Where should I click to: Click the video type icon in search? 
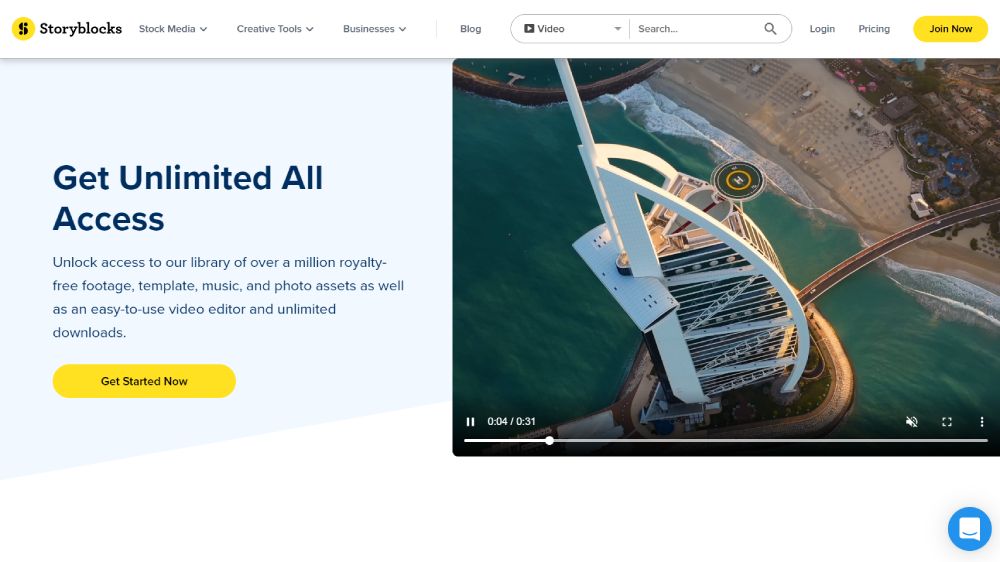click(x=529, y=29)
